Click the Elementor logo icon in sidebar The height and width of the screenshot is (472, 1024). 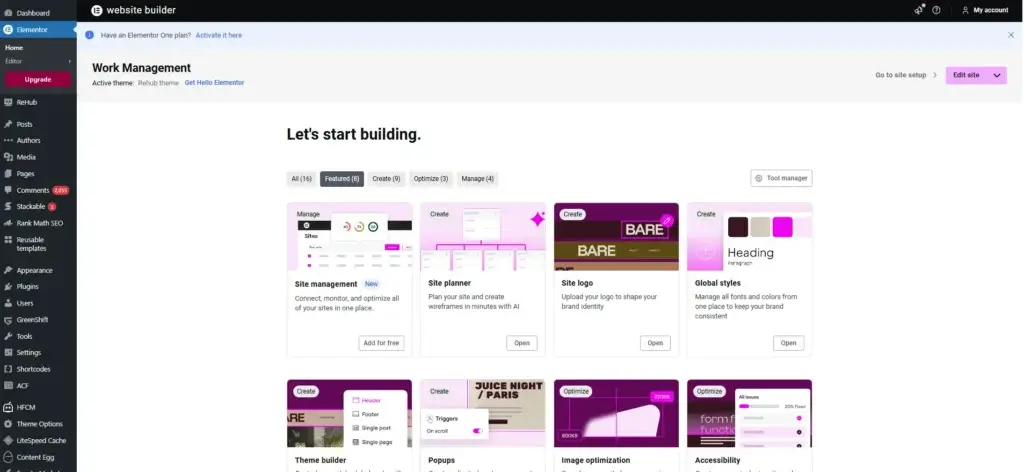click(x=8, y=29)
